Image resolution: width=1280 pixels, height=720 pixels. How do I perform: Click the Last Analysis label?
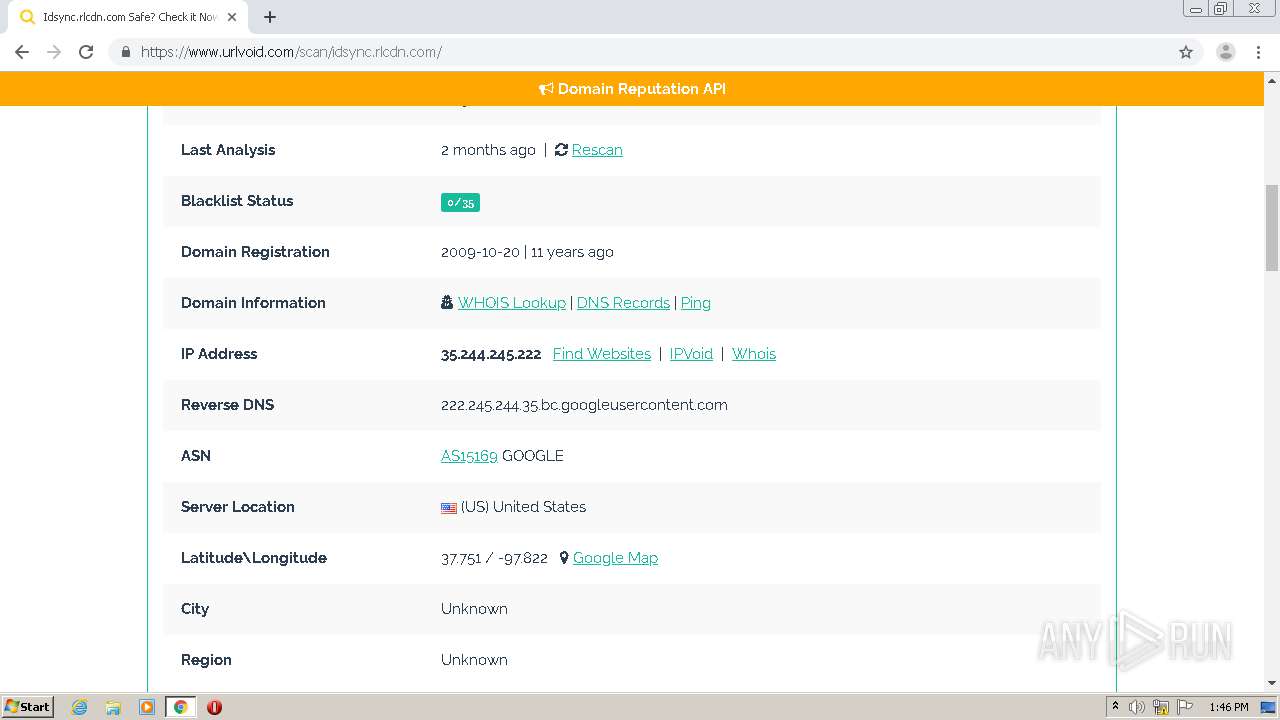coord(228,150)
